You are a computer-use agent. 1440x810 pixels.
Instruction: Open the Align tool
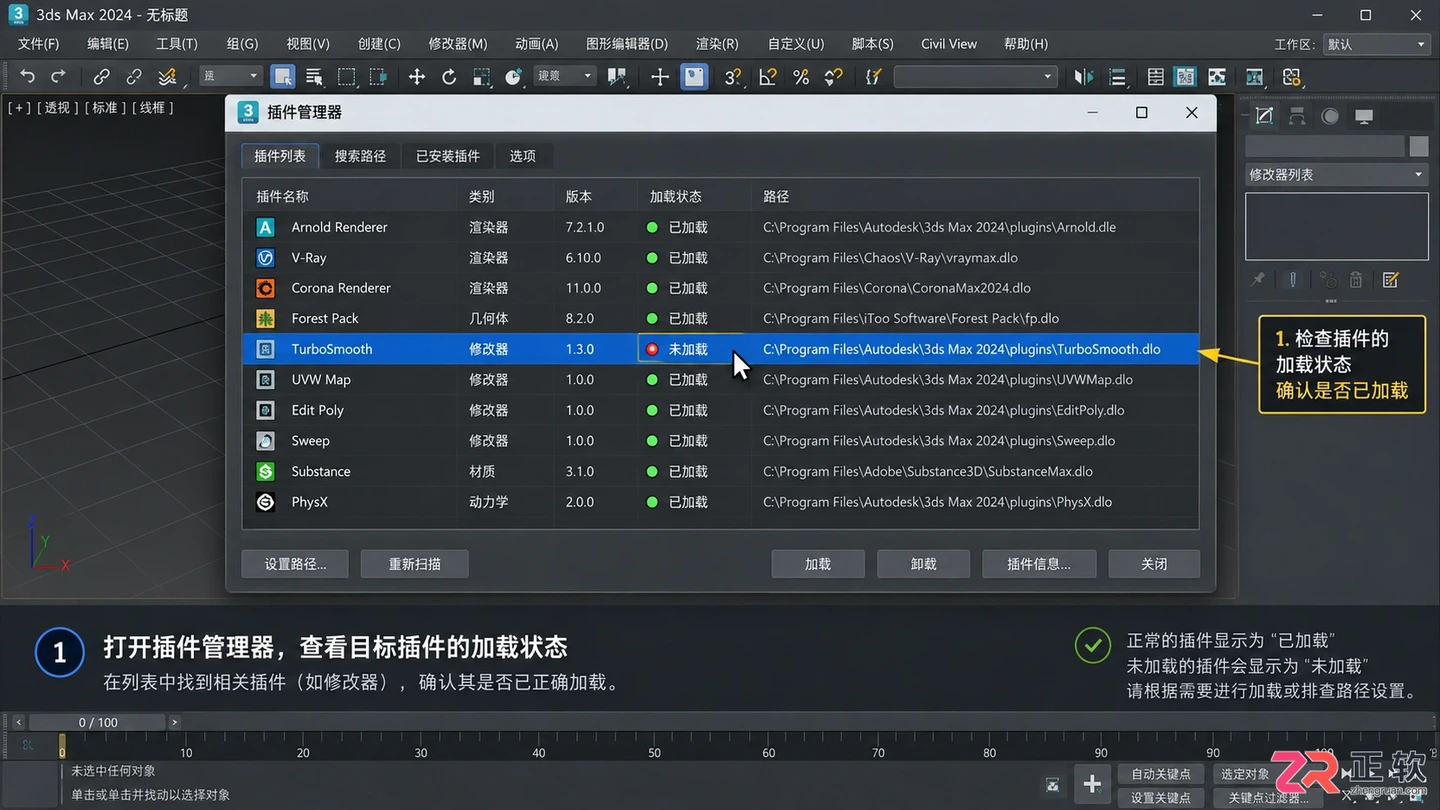(x=1117, y=77)
